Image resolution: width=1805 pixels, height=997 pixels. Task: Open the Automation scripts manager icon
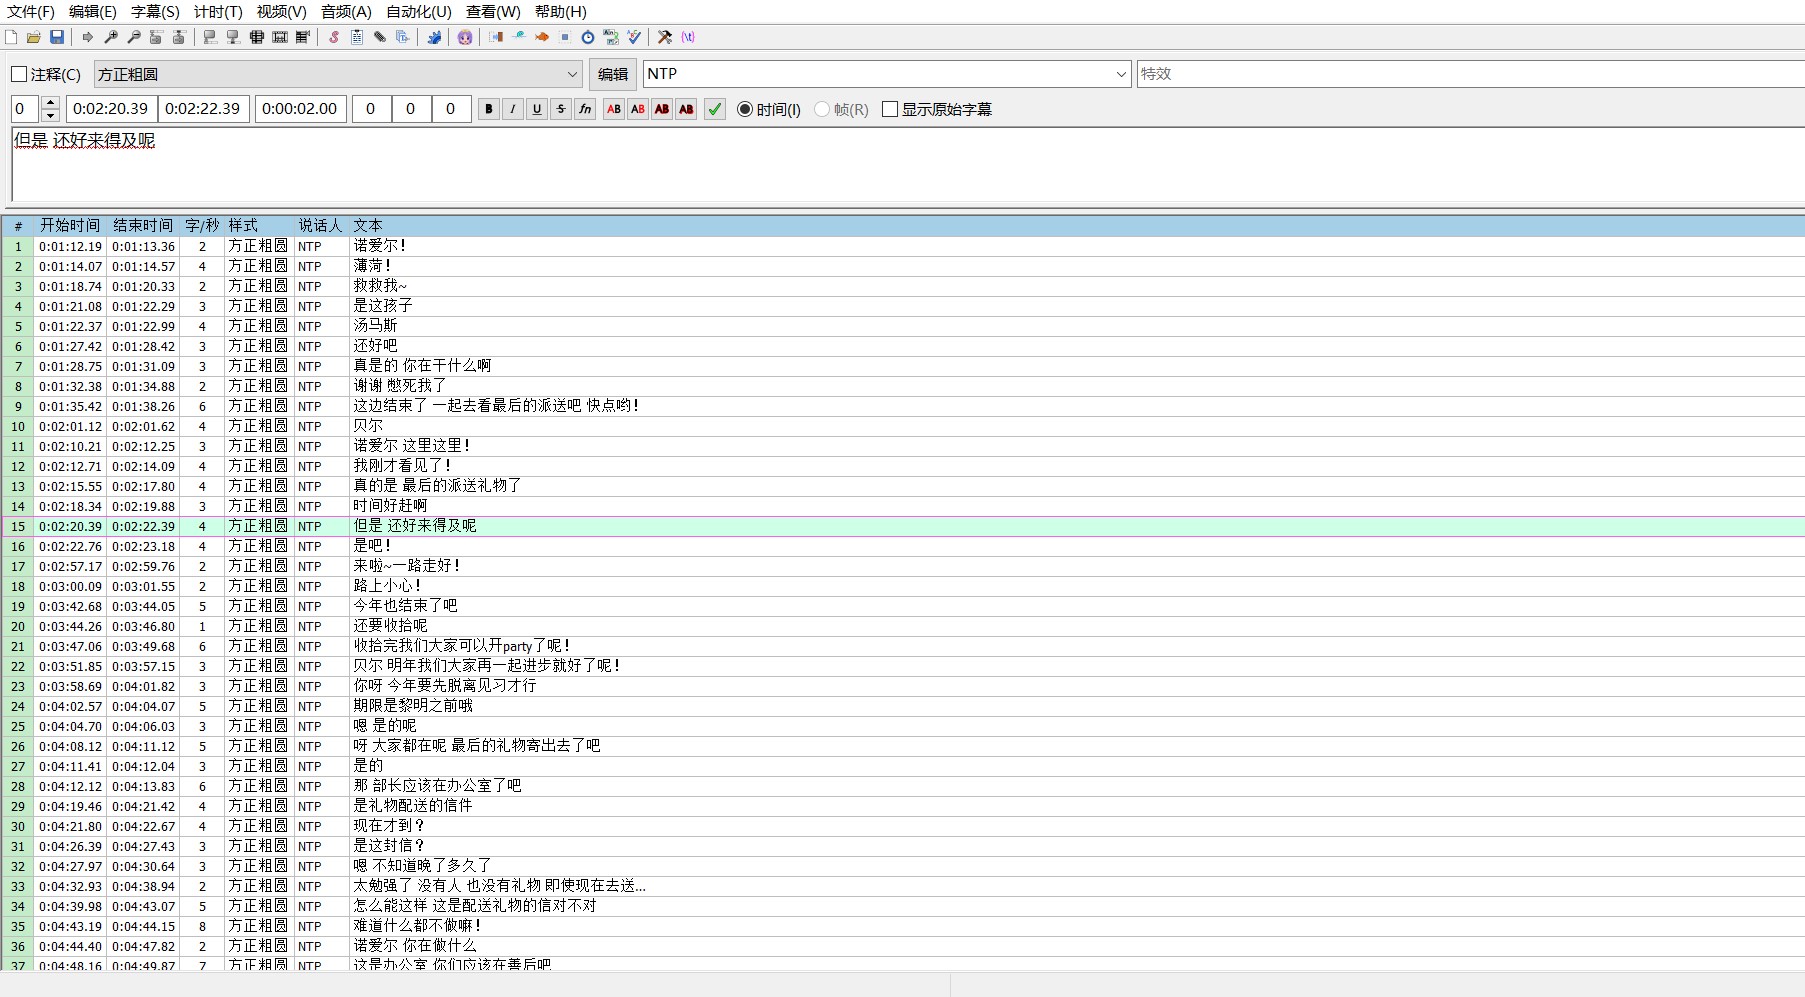(x=434, y=37)
